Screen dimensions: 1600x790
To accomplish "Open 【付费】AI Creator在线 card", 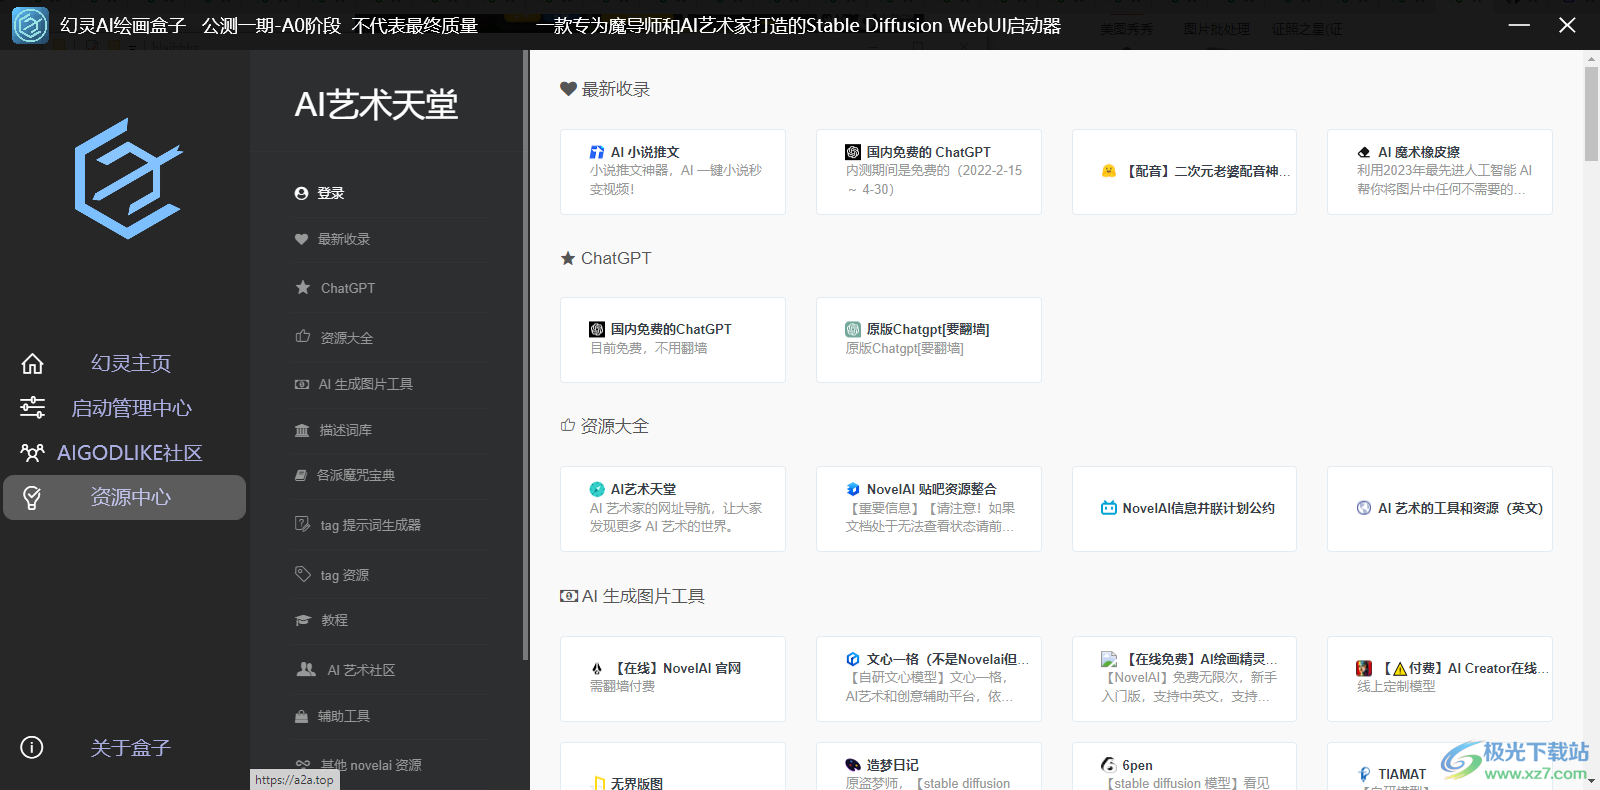I will [x=1440, y=678].
